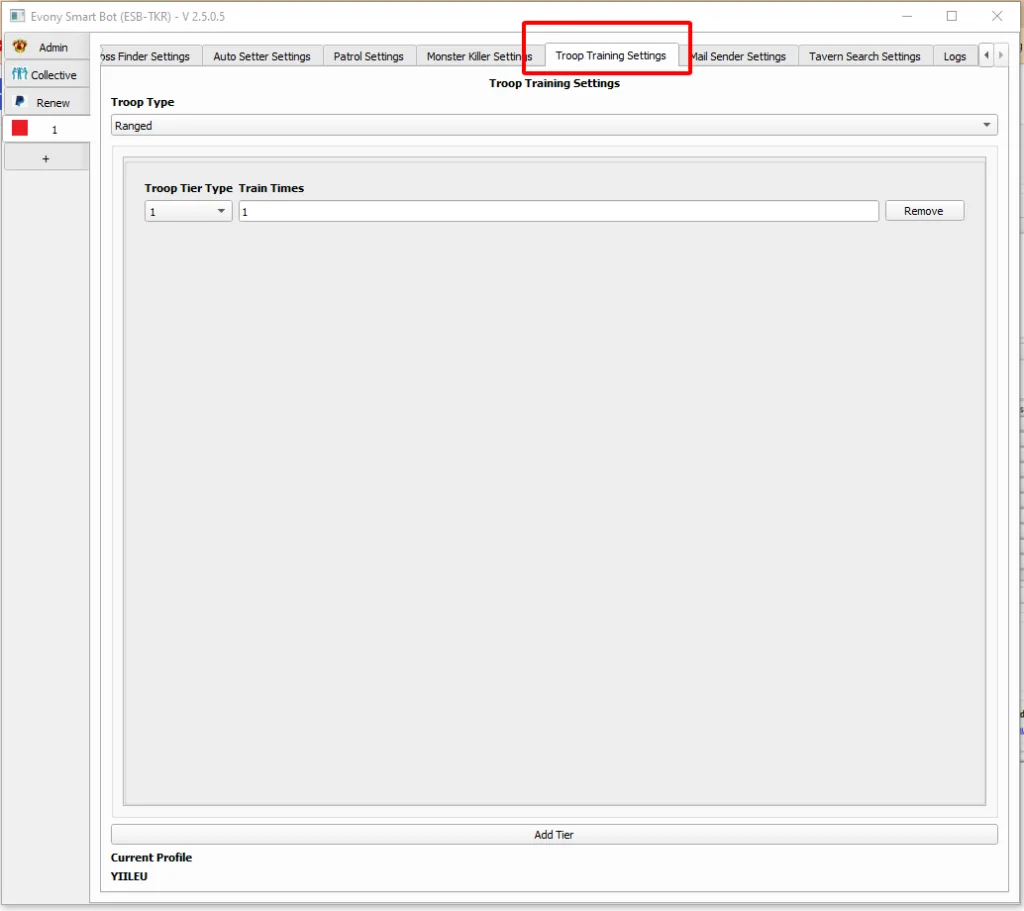Viewport: 1024px width, 911px height.
Task: Maximize the Evony Smart Bot window
Action: click(x=951, y=16)
